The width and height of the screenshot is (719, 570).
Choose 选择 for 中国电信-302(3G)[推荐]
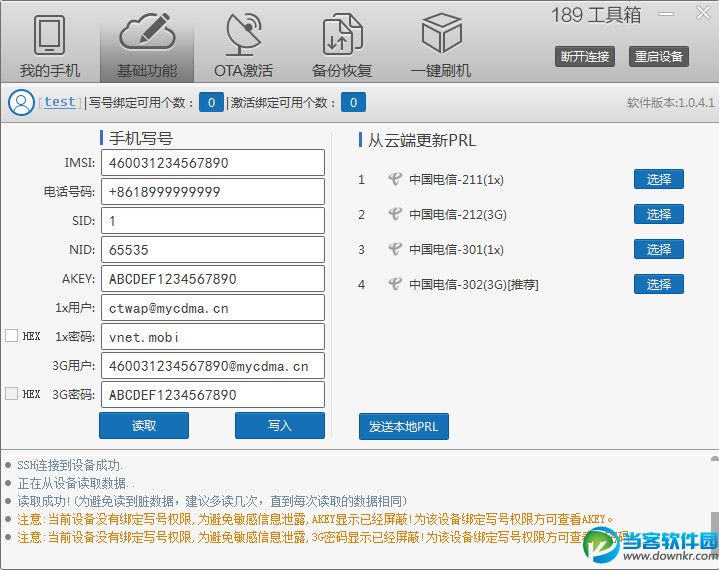[659, 284]
